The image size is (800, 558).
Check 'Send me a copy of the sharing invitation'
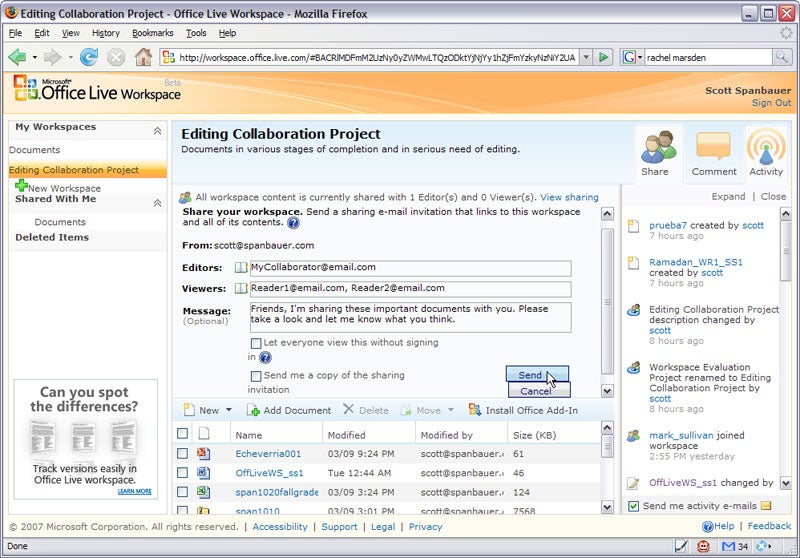pyautogui.click(x=256, y=376)
